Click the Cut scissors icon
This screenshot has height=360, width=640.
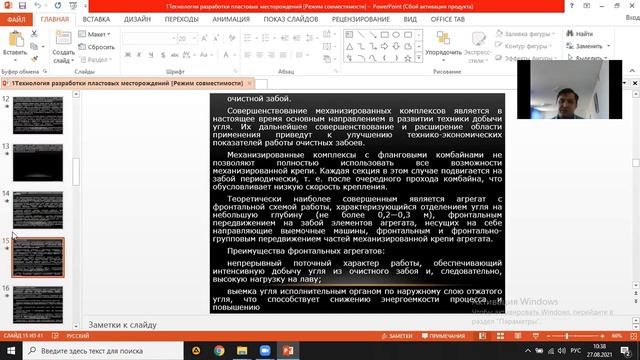pos(34,34)
